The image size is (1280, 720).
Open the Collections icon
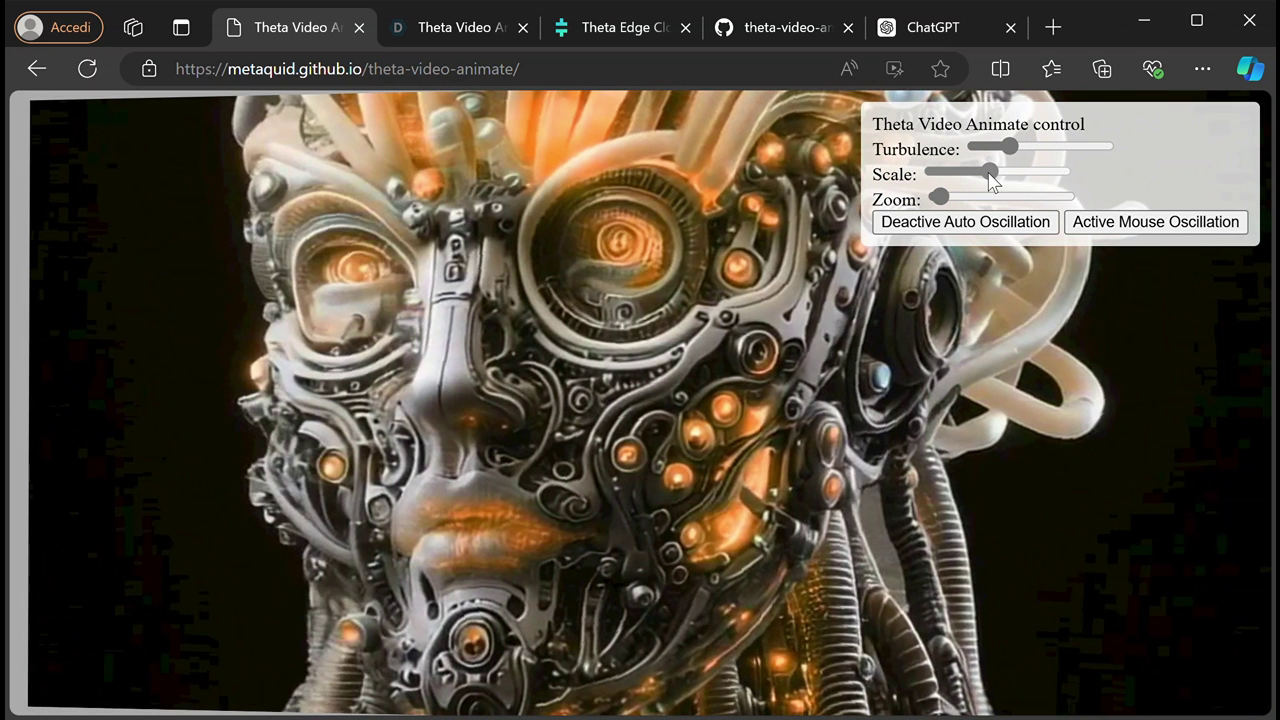1102,69
